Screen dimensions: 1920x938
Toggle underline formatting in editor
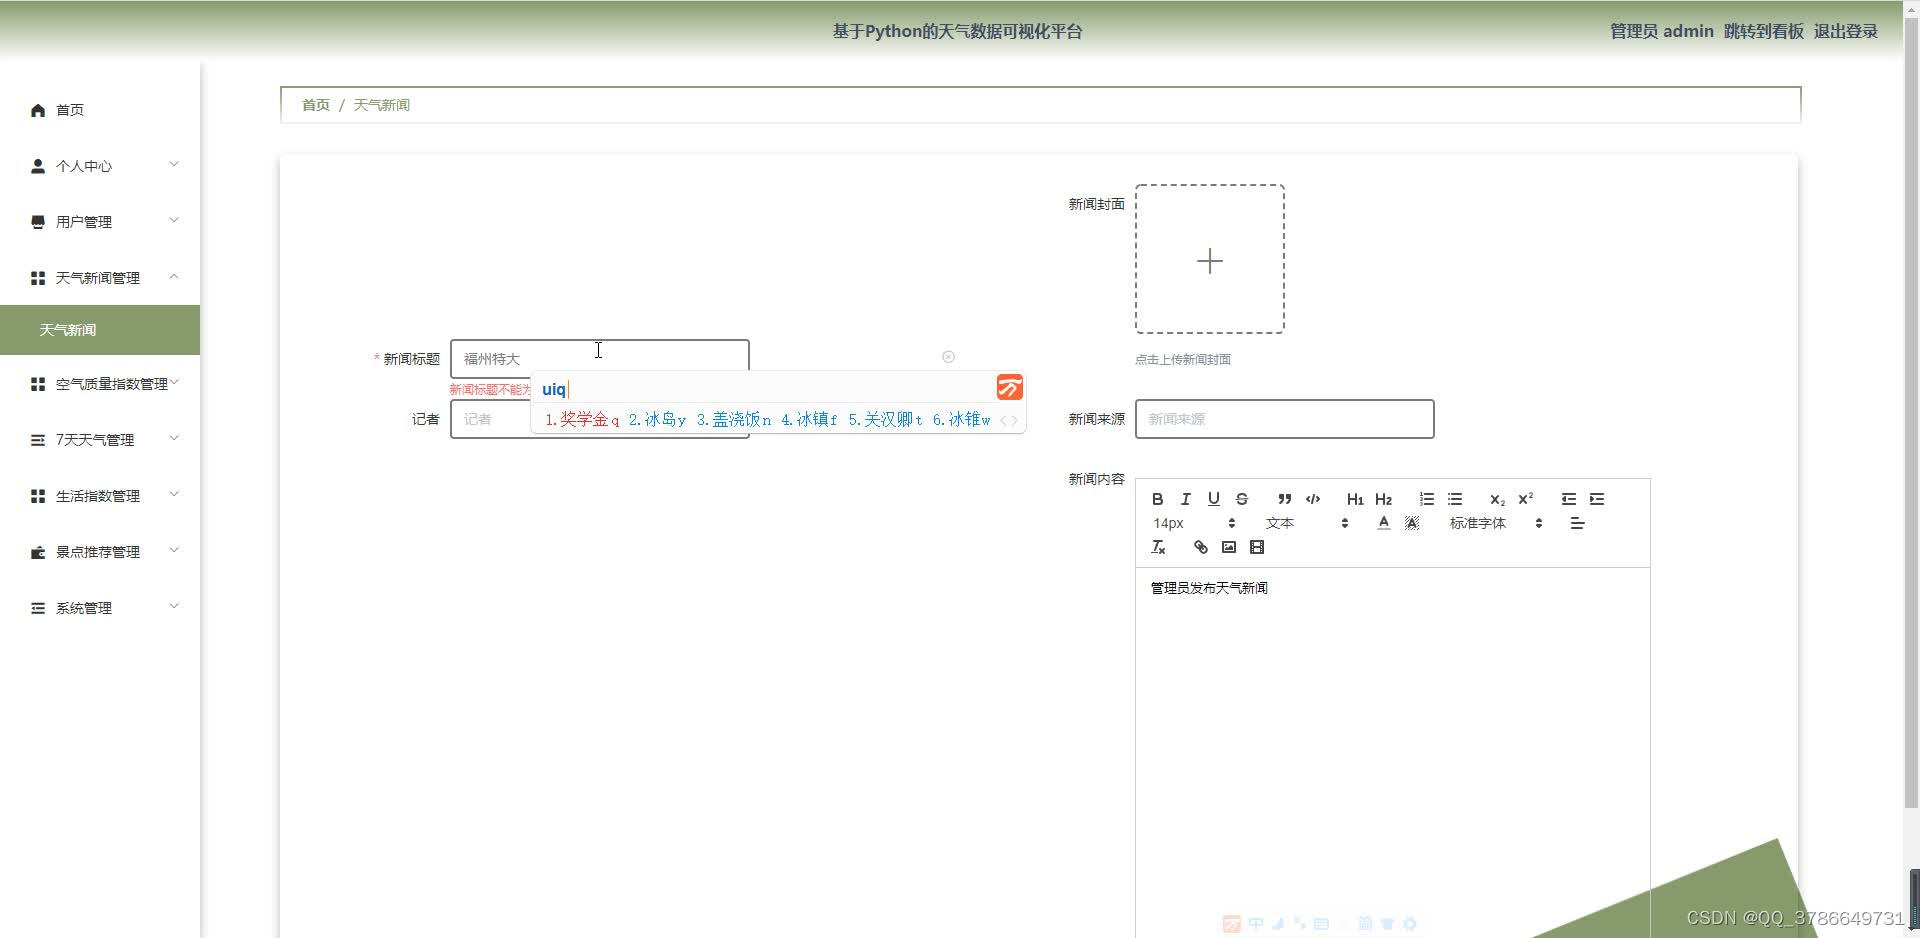1213,499
